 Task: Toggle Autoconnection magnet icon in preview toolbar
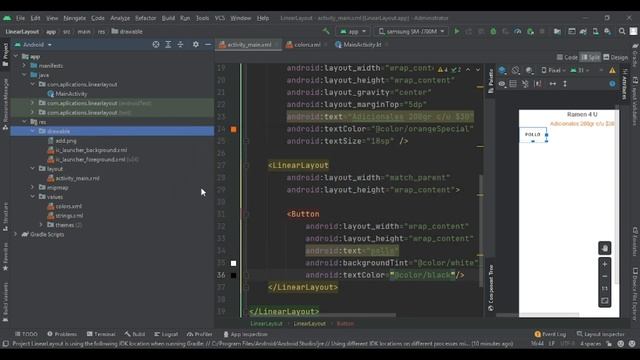(x=525, y=84)
